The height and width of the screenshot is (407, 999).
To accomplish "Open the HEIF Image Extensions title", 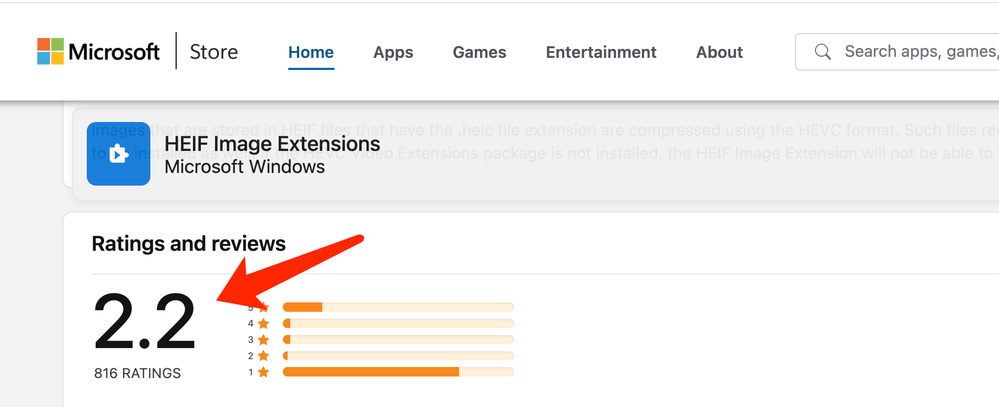I will pos(272,143).
